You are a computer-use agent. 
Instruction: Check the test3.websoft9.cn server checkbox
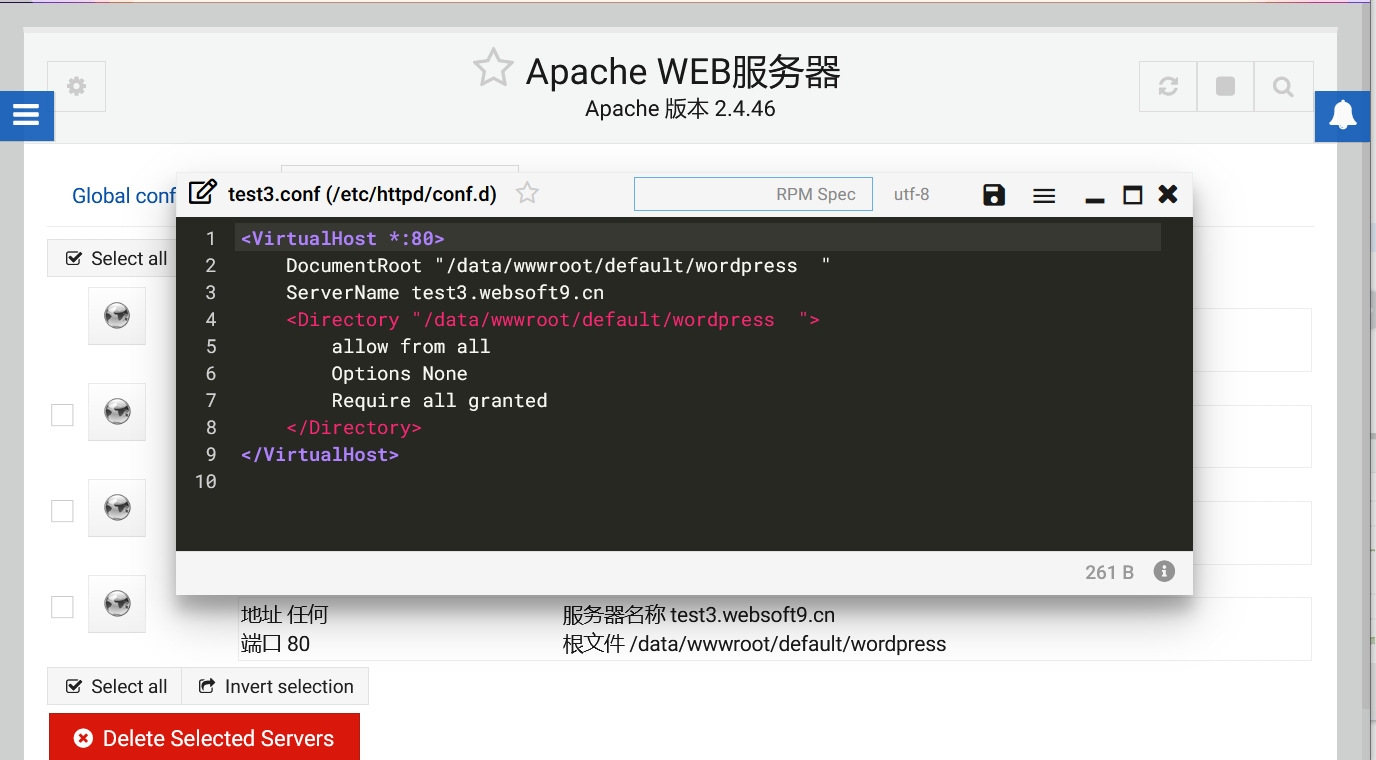coord(62,607)
